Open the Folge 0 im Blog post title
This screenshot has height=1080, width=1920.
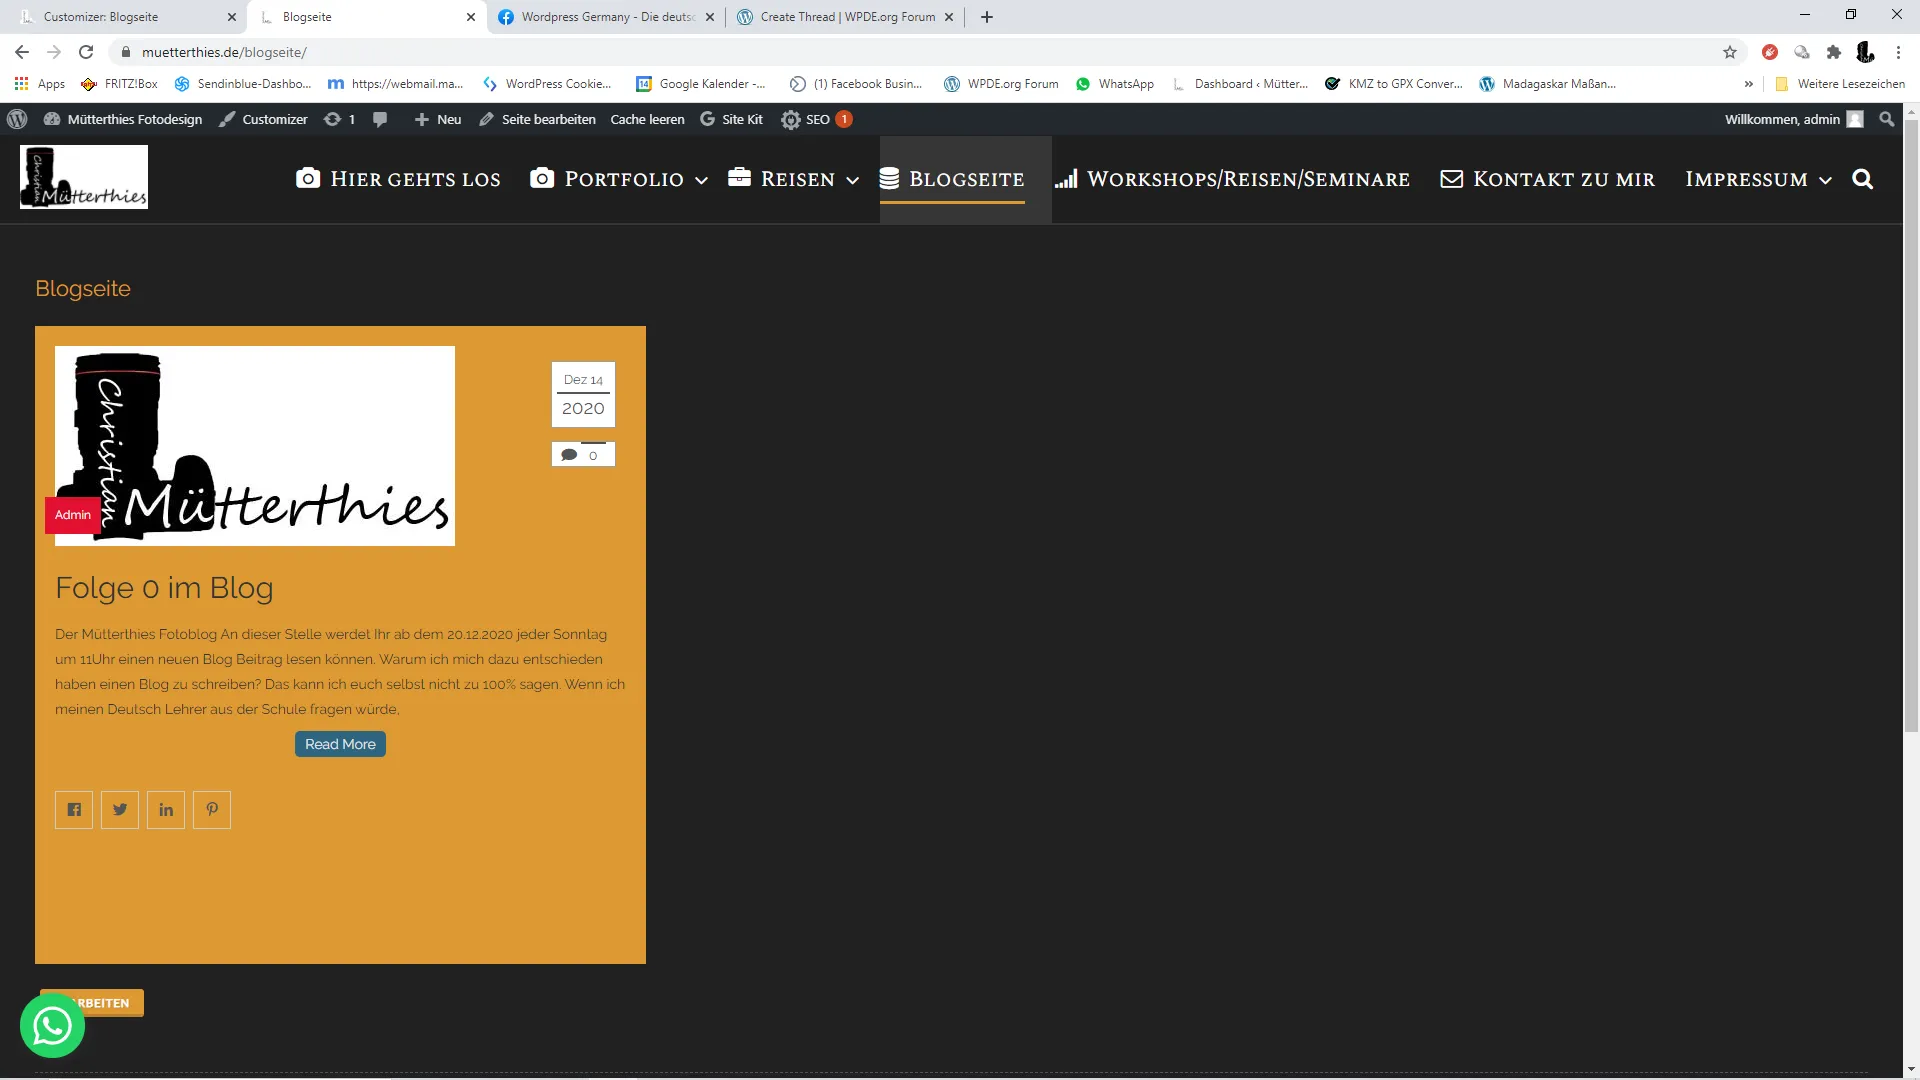[x=164, y=588]
